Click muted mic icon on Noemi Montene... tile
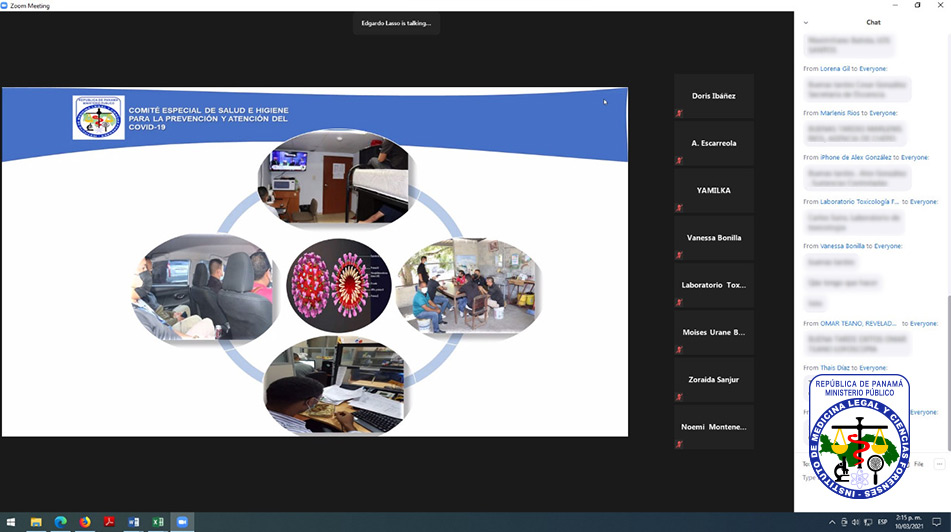The height and width of the screenshot is (532, 951). click(x=679, y=444)
